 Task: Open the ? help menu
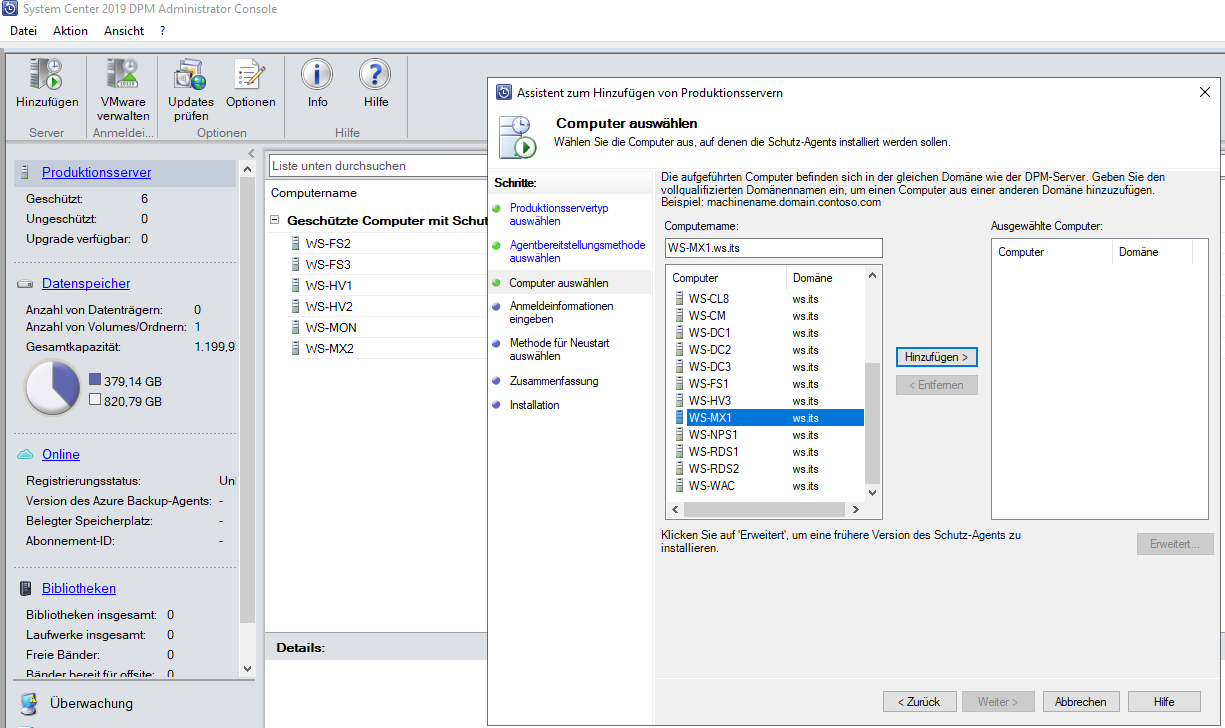click(163, 31)
